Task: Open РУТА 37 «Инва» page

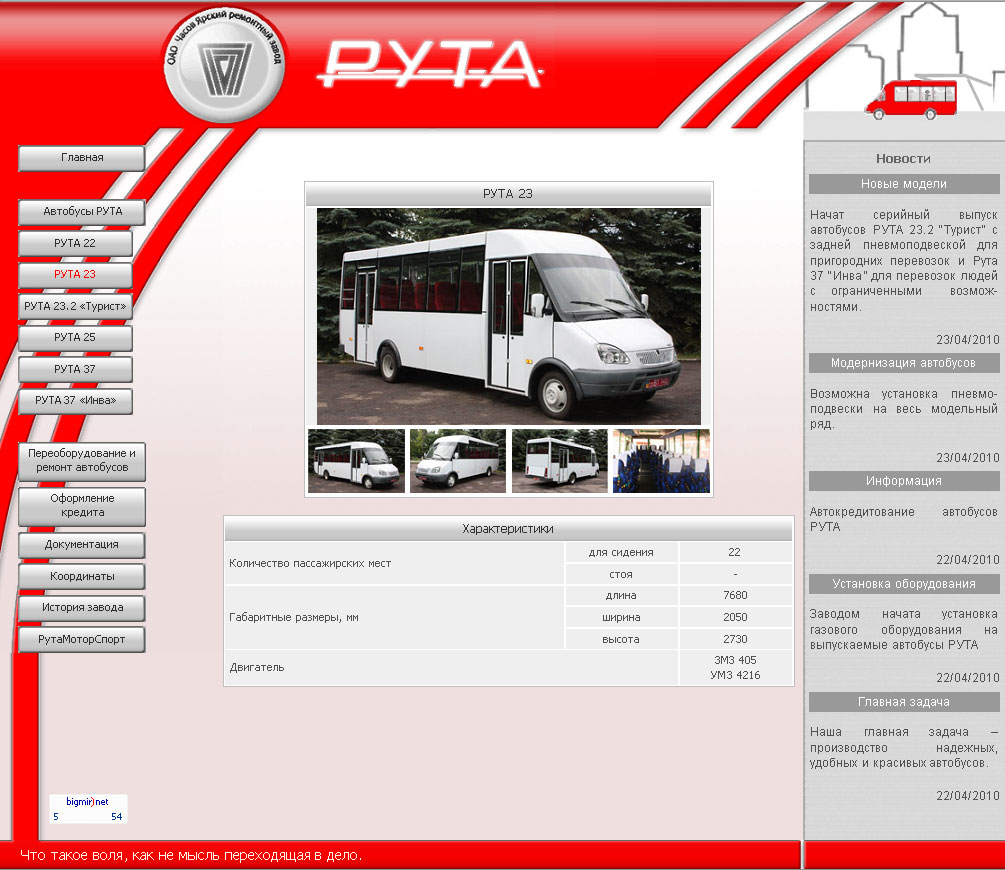Action: pos(76,401)
